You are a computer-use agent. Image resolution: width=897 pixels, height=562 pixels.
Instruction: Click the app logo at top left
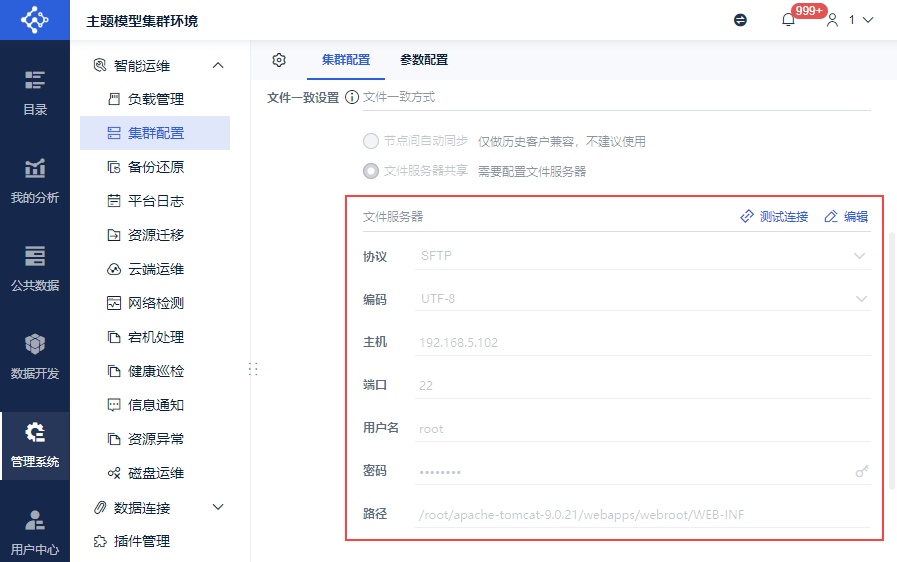34,20
